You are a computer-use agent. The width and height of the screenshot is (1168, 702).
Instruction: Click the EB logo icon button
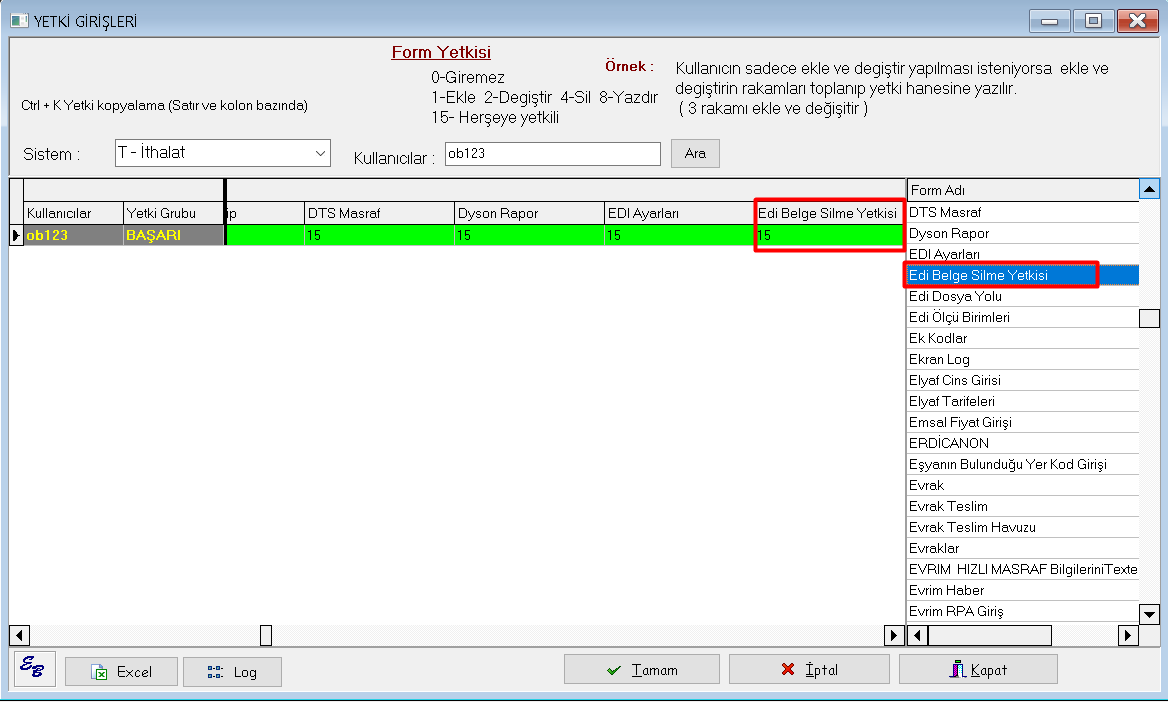pyautogui.click(x=35, y=669)
